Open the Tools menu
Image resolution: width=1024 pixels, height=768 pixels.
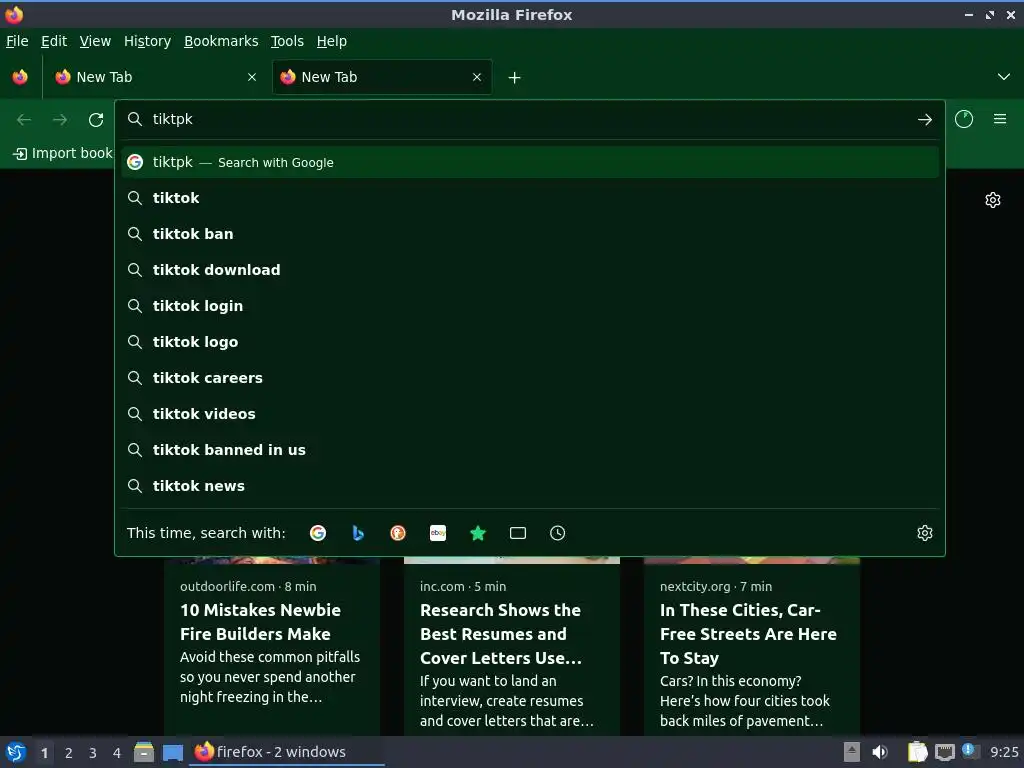pos(287,41)
